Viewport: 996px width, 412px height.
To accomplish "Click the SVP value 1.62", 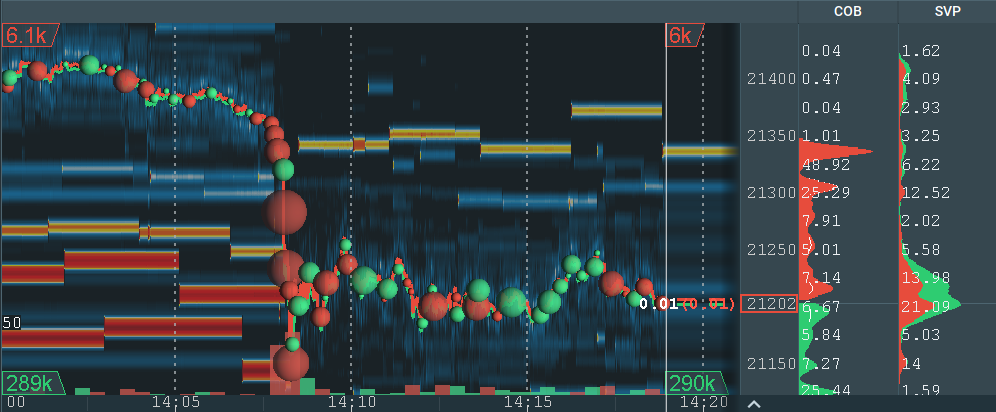I will [920, 51].
